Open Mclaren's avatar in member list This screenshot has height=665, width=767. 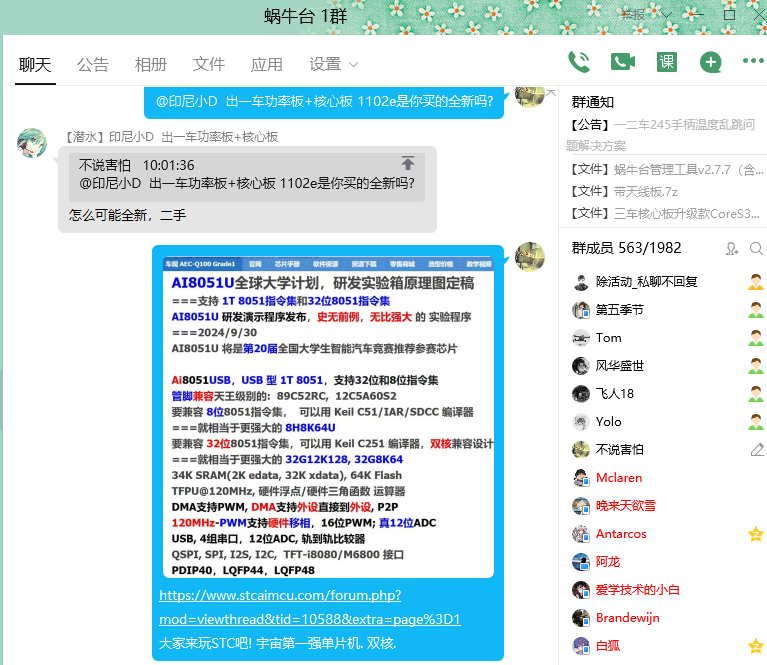581,478
